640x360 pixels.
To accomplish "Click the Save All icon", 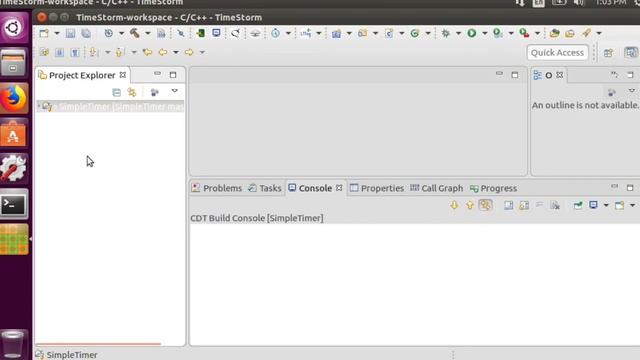I will tap(86, 33).
